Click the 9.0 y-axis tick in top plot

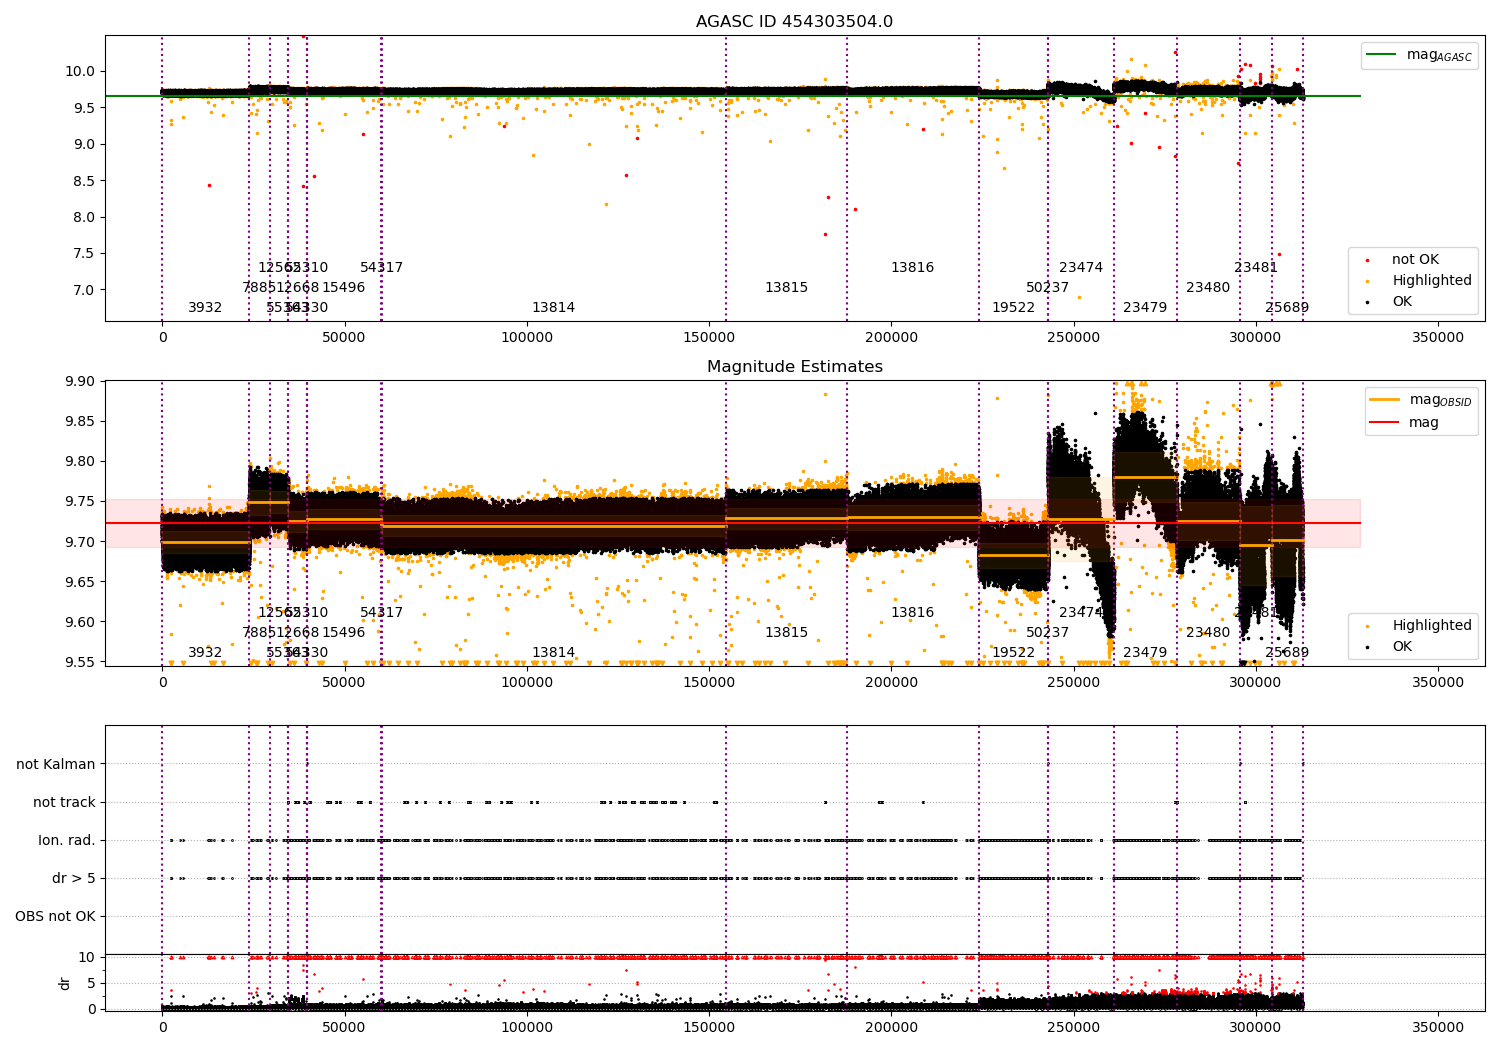84,144
